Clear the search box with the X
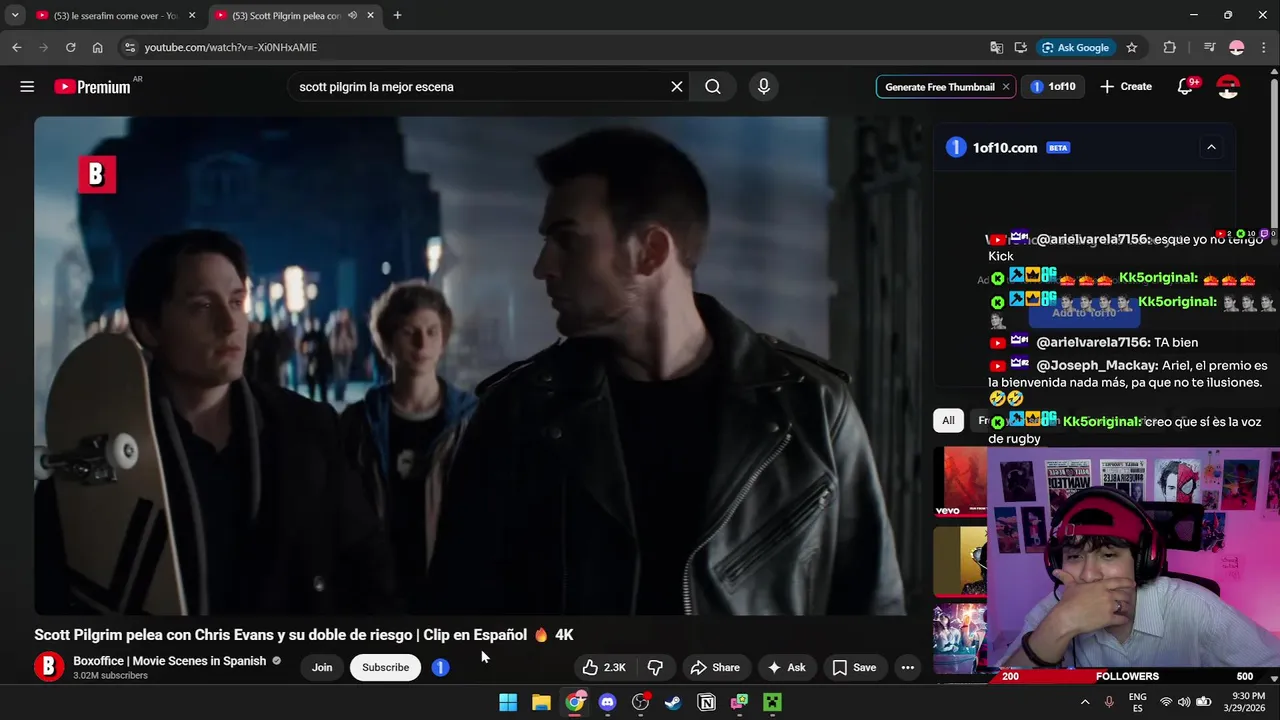Image resolution: width=1280 pixels, height=720 pixels. (677, 87)
